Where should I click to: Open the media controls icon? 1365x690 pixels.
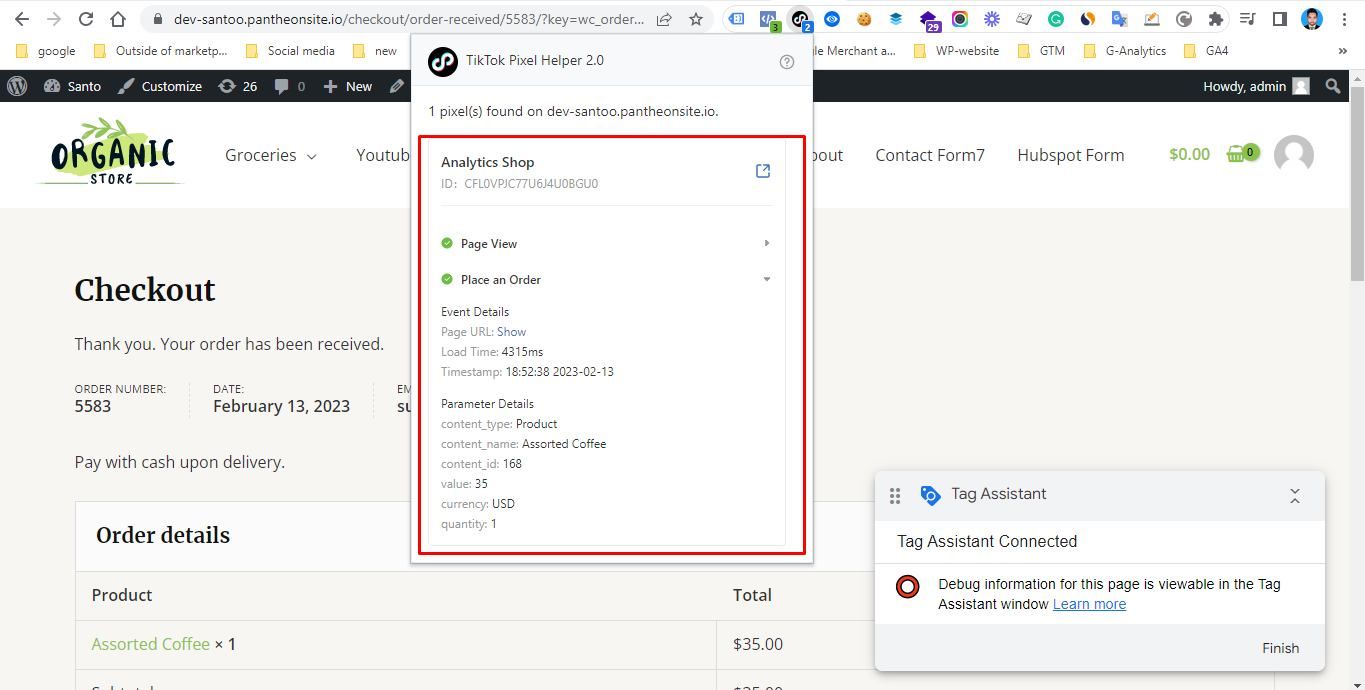1248,19
